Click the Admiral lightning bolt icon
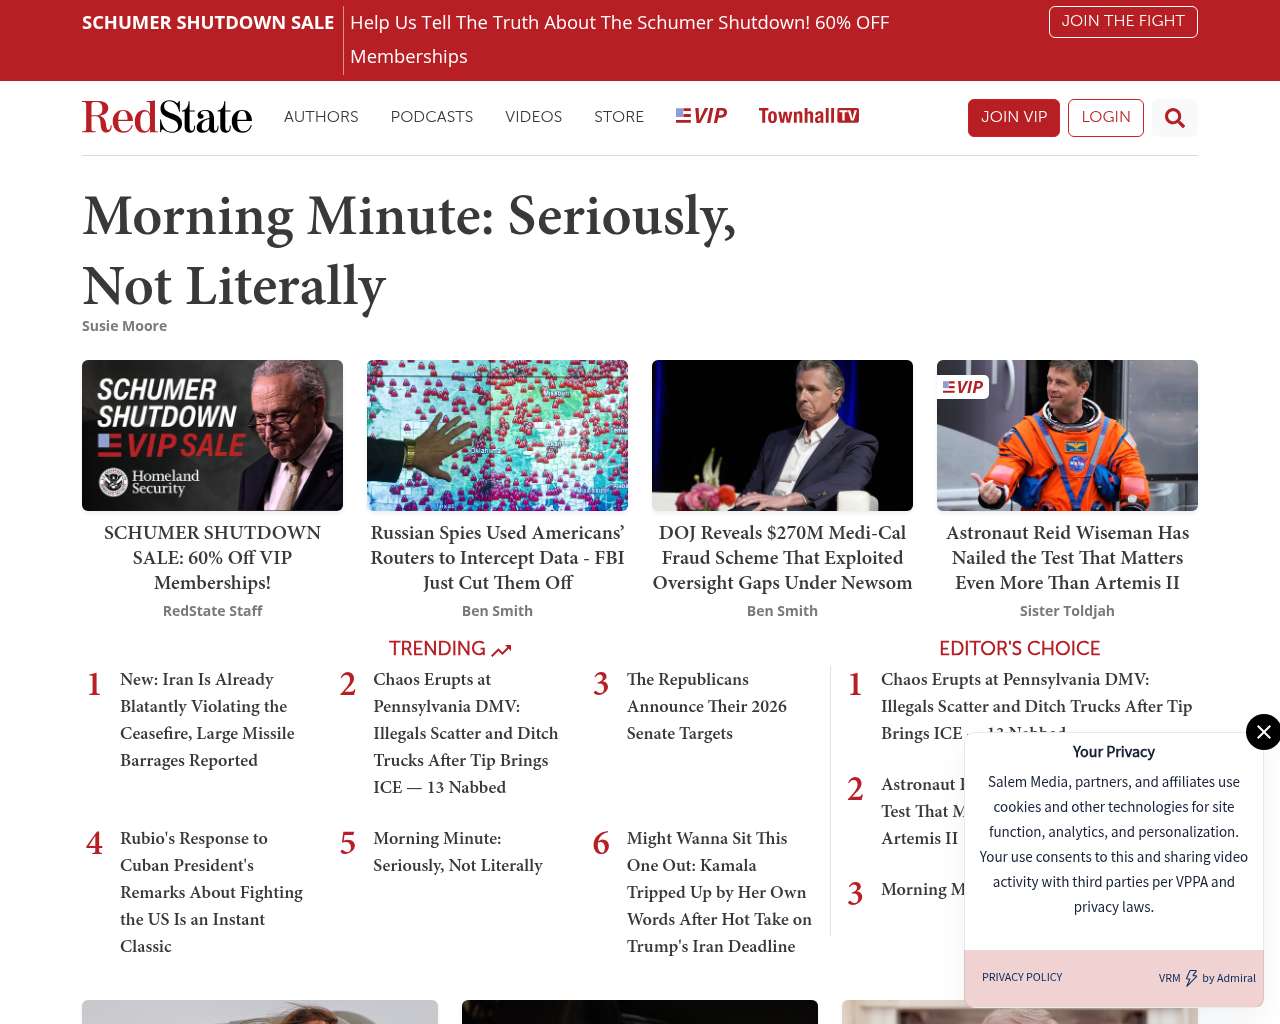The image size is (1280, 1024). coord(1191,978)
